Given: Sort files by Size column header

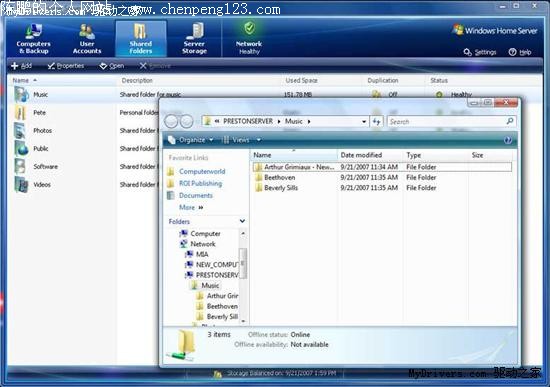Looking at the screenshot, I should [x=477, y=155].
